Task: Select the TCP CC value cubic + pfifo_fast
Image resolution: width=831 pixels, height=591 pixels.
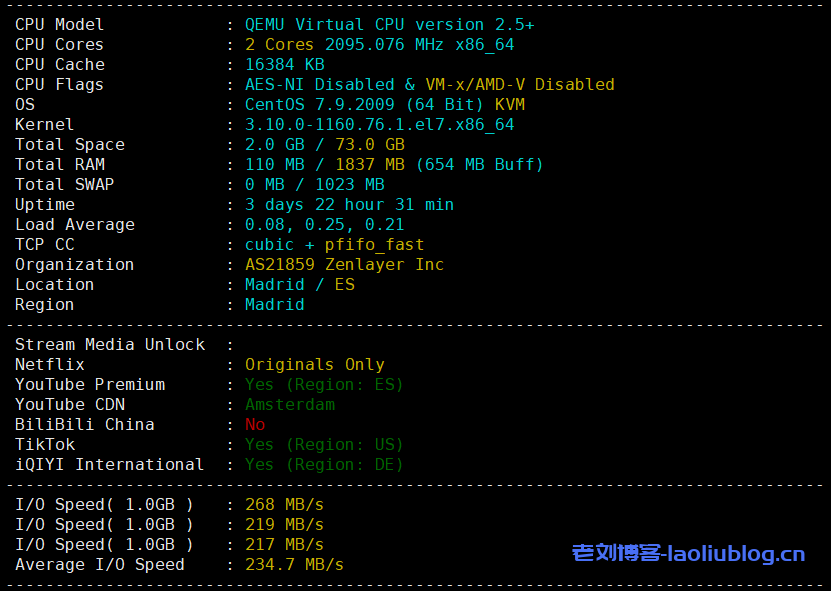Action: (x=334, y=244)
